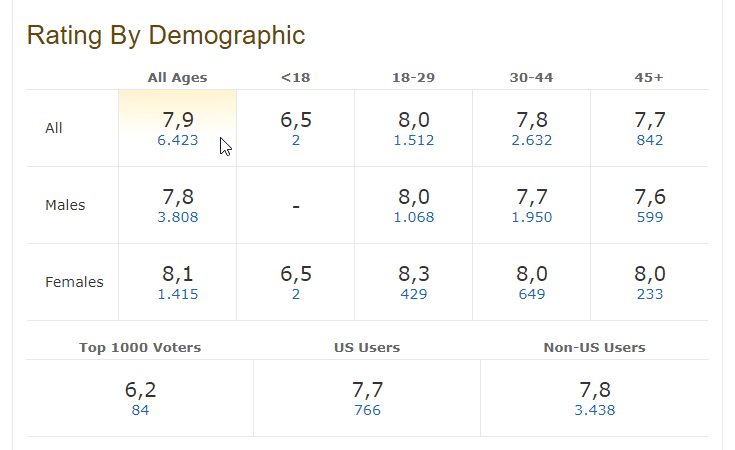Open the 18-29 all-gender vote count 1.512

pyautogui.click(x=414, y=141)
